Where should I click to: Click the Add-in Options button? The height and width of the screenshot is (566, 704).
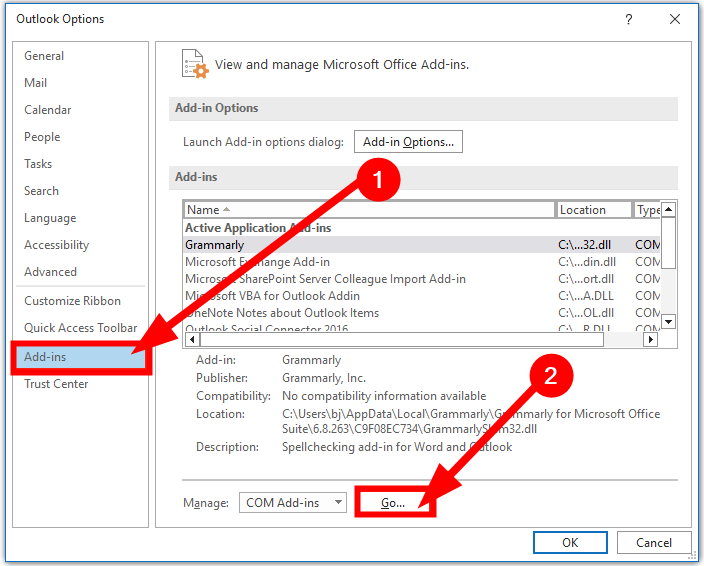[408, 142]
